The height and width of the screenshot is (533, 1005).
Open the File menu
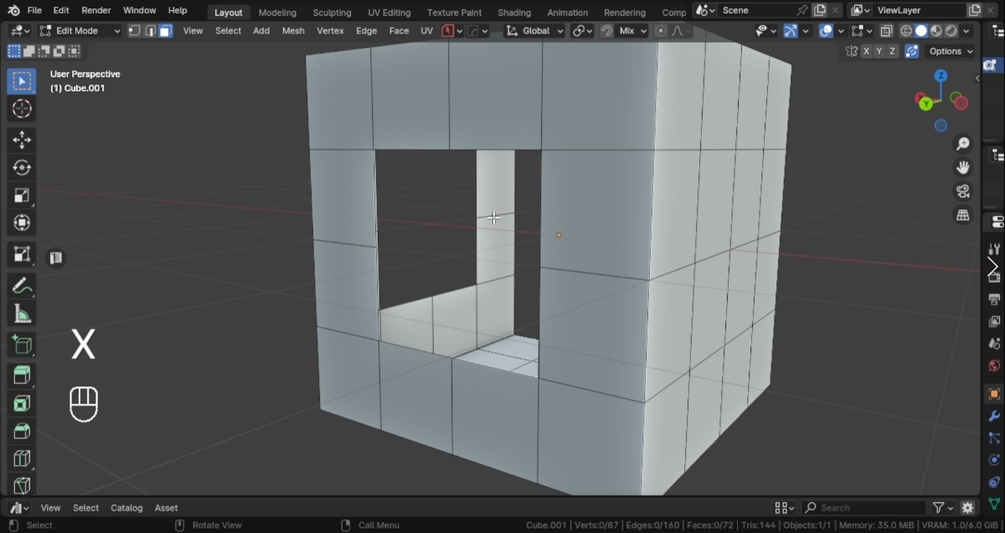click(x=35, y=10)
